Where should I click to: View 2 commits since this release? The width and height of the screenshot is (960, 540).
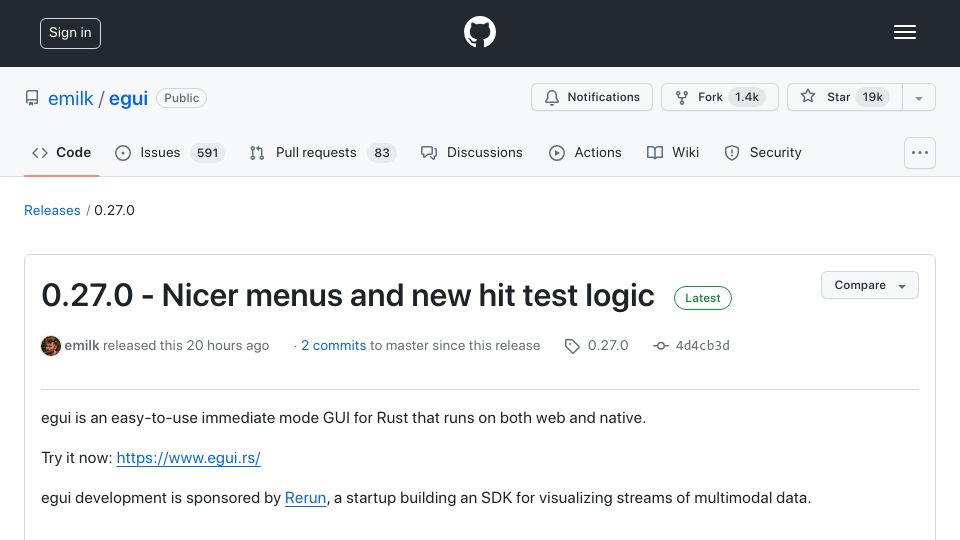(x=334, y=345)
